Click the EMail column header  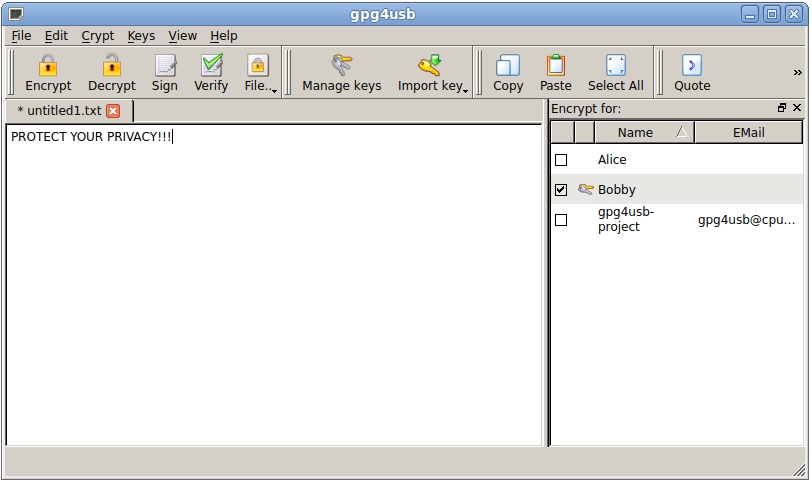pyautogui.click(x=748, y=133)
